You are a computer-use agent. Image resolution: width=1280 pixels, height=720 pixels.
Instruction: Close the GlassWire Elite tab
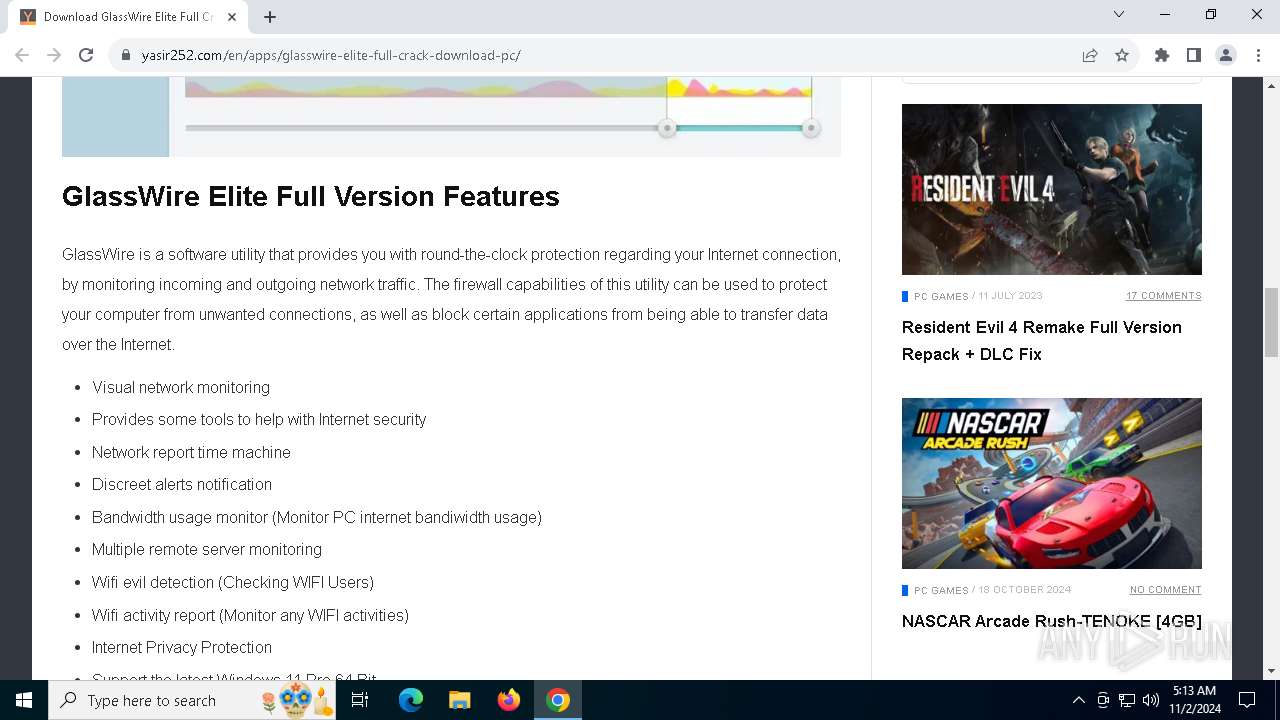[233, 17]
